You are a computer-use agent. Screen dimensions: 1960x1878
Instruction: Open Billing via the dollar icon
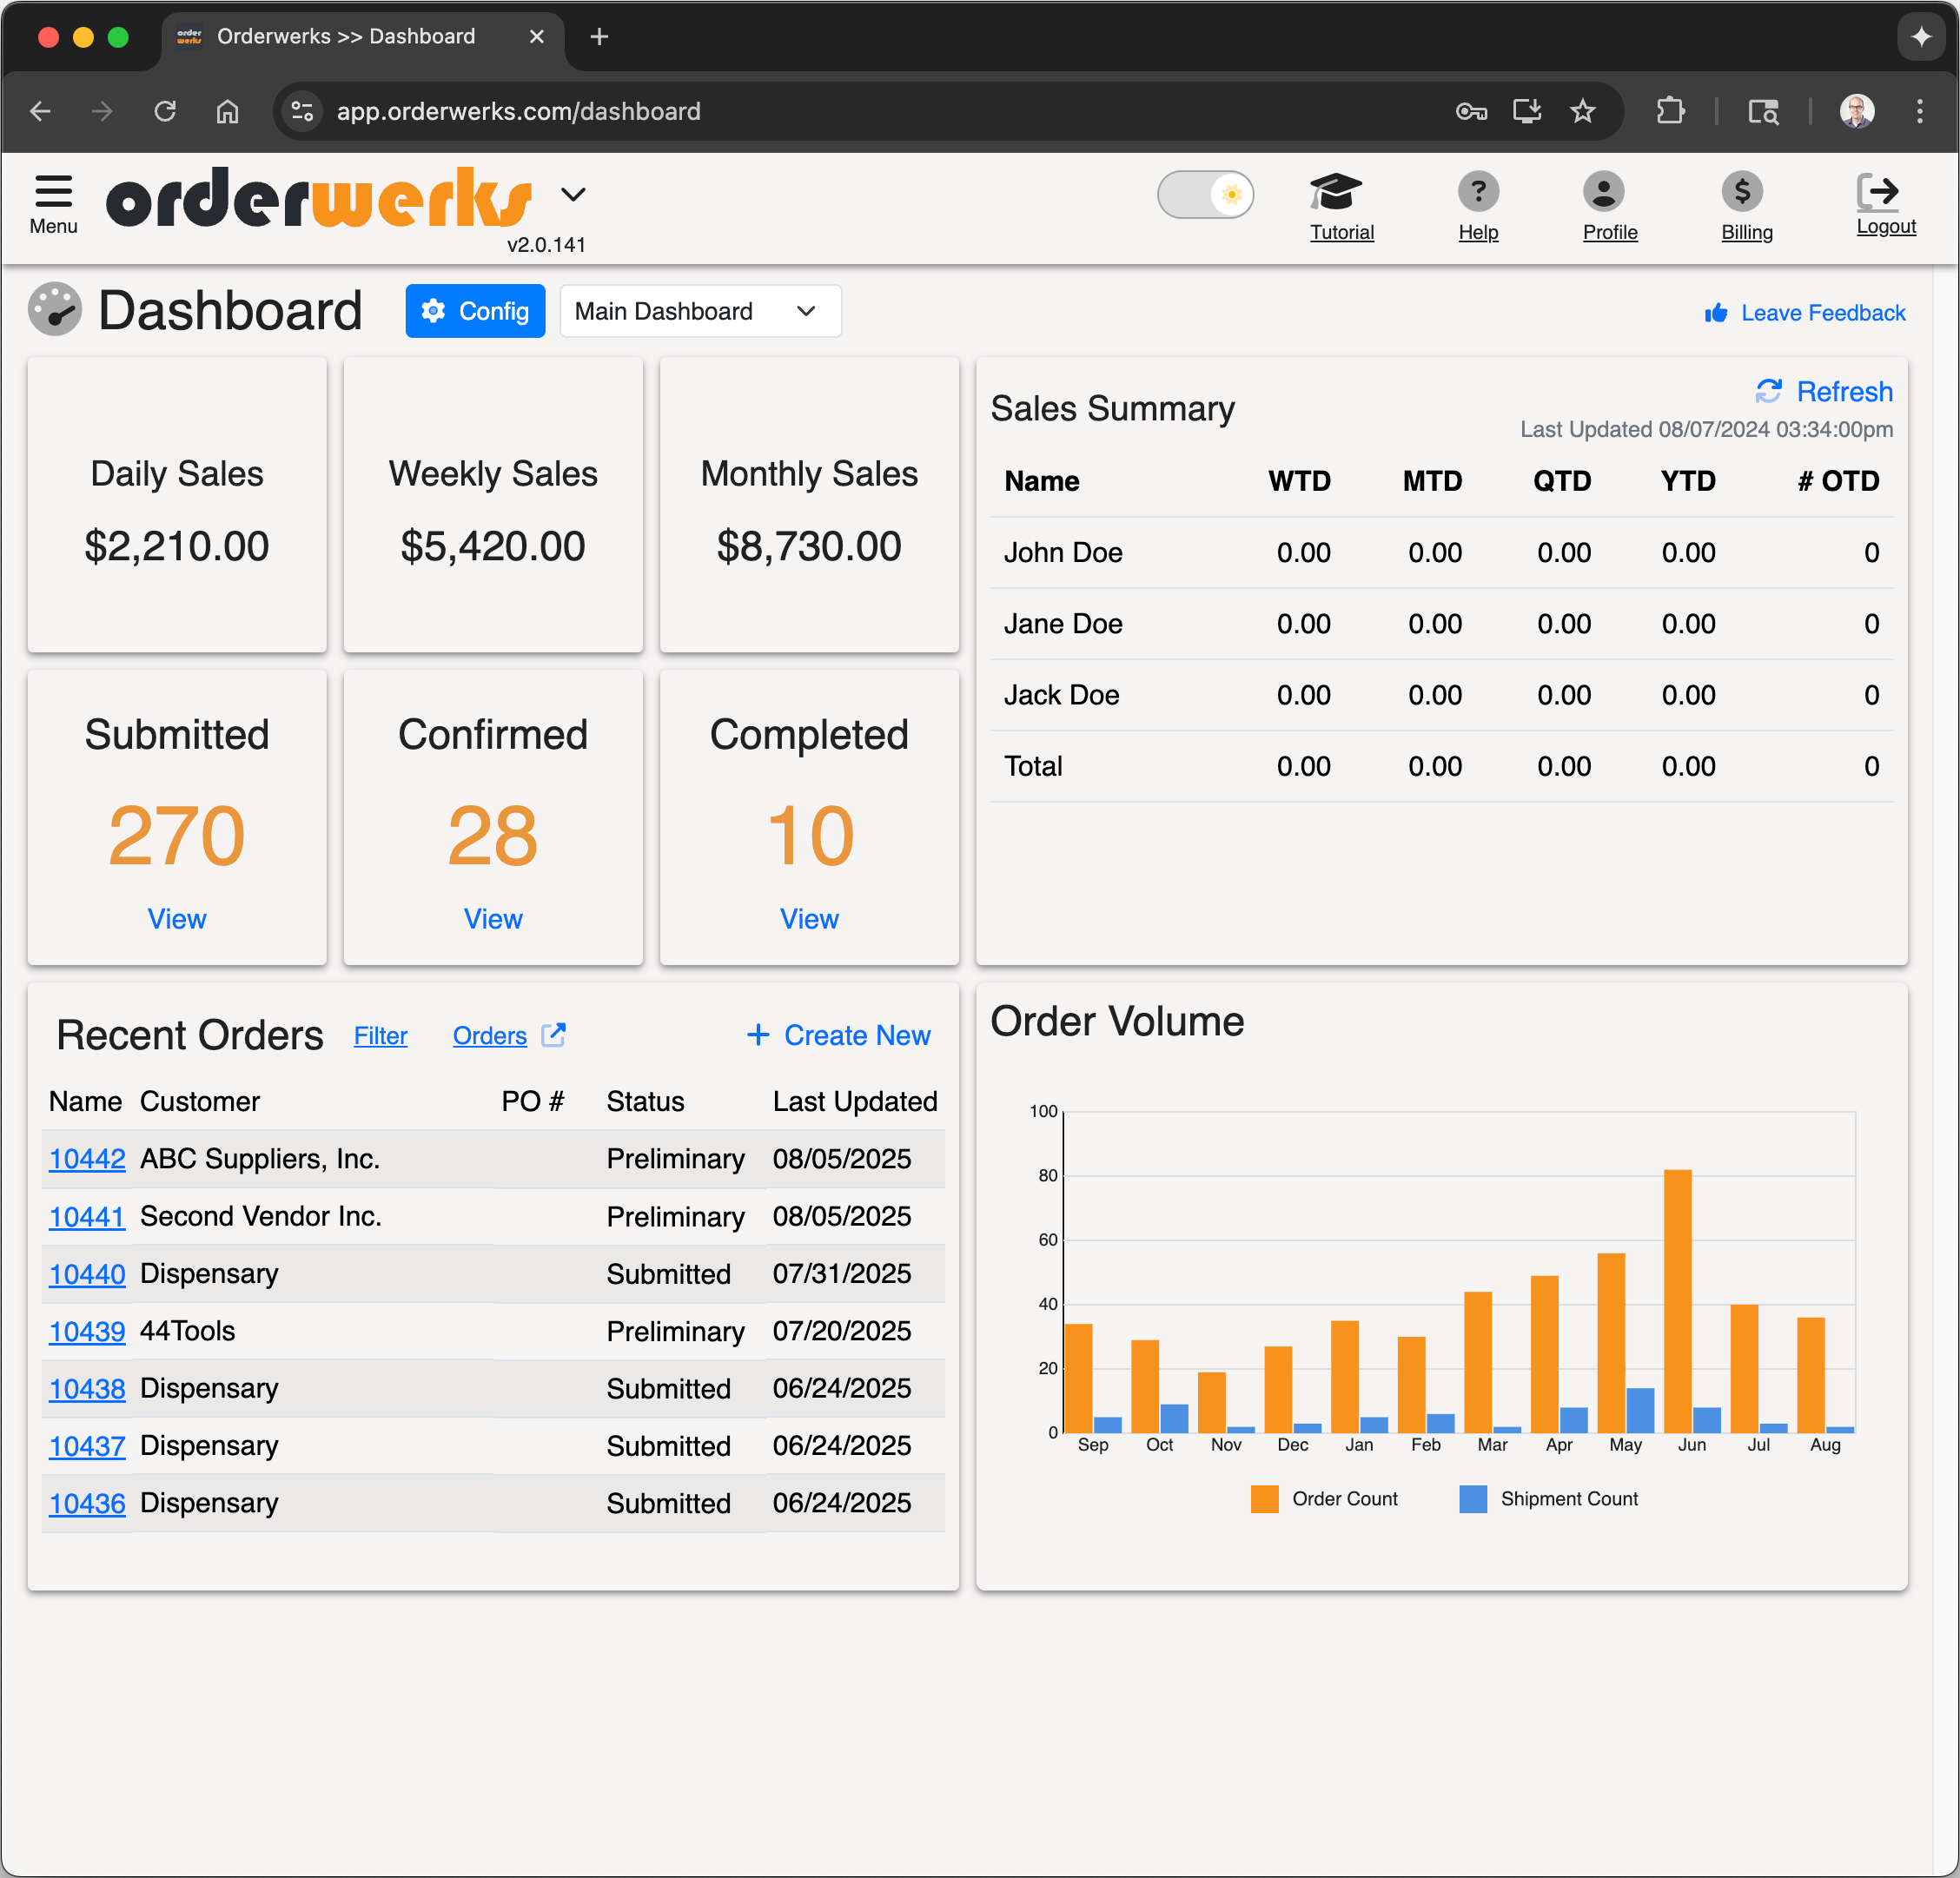(x=1743, y=191)
